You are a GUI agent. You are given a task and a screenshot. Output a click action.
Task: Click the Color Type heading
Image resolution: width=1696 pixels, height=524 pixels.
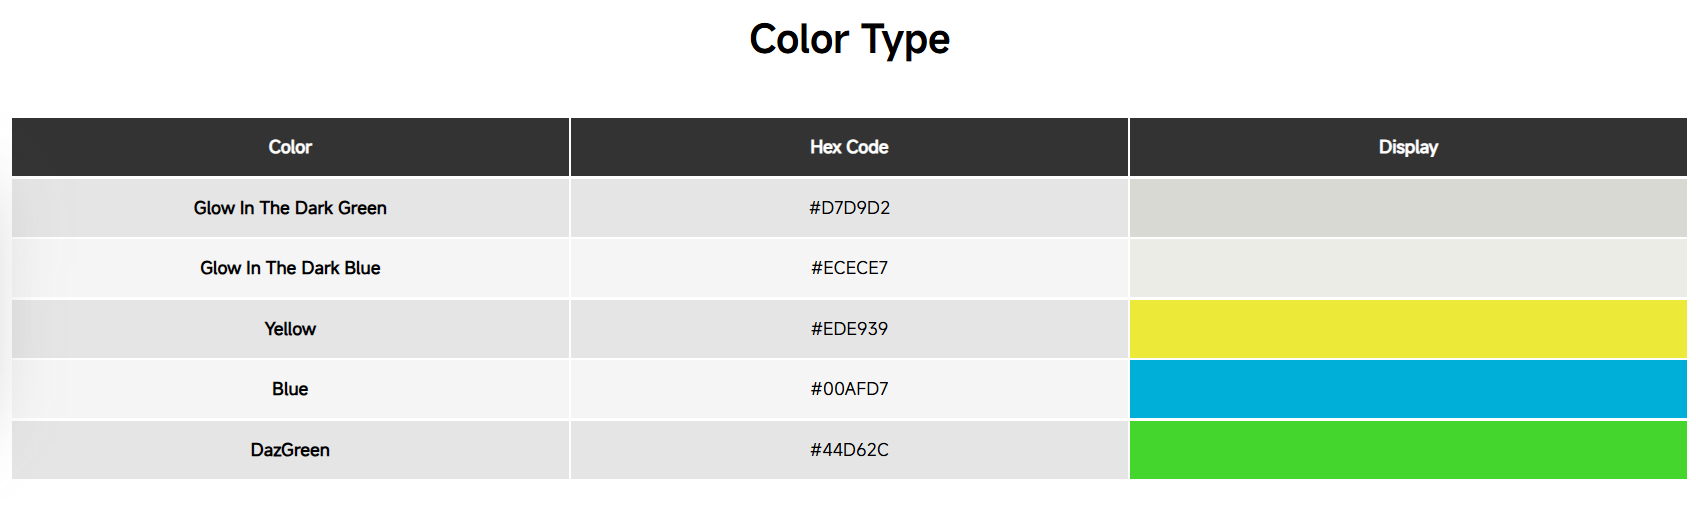coord(849,40)
